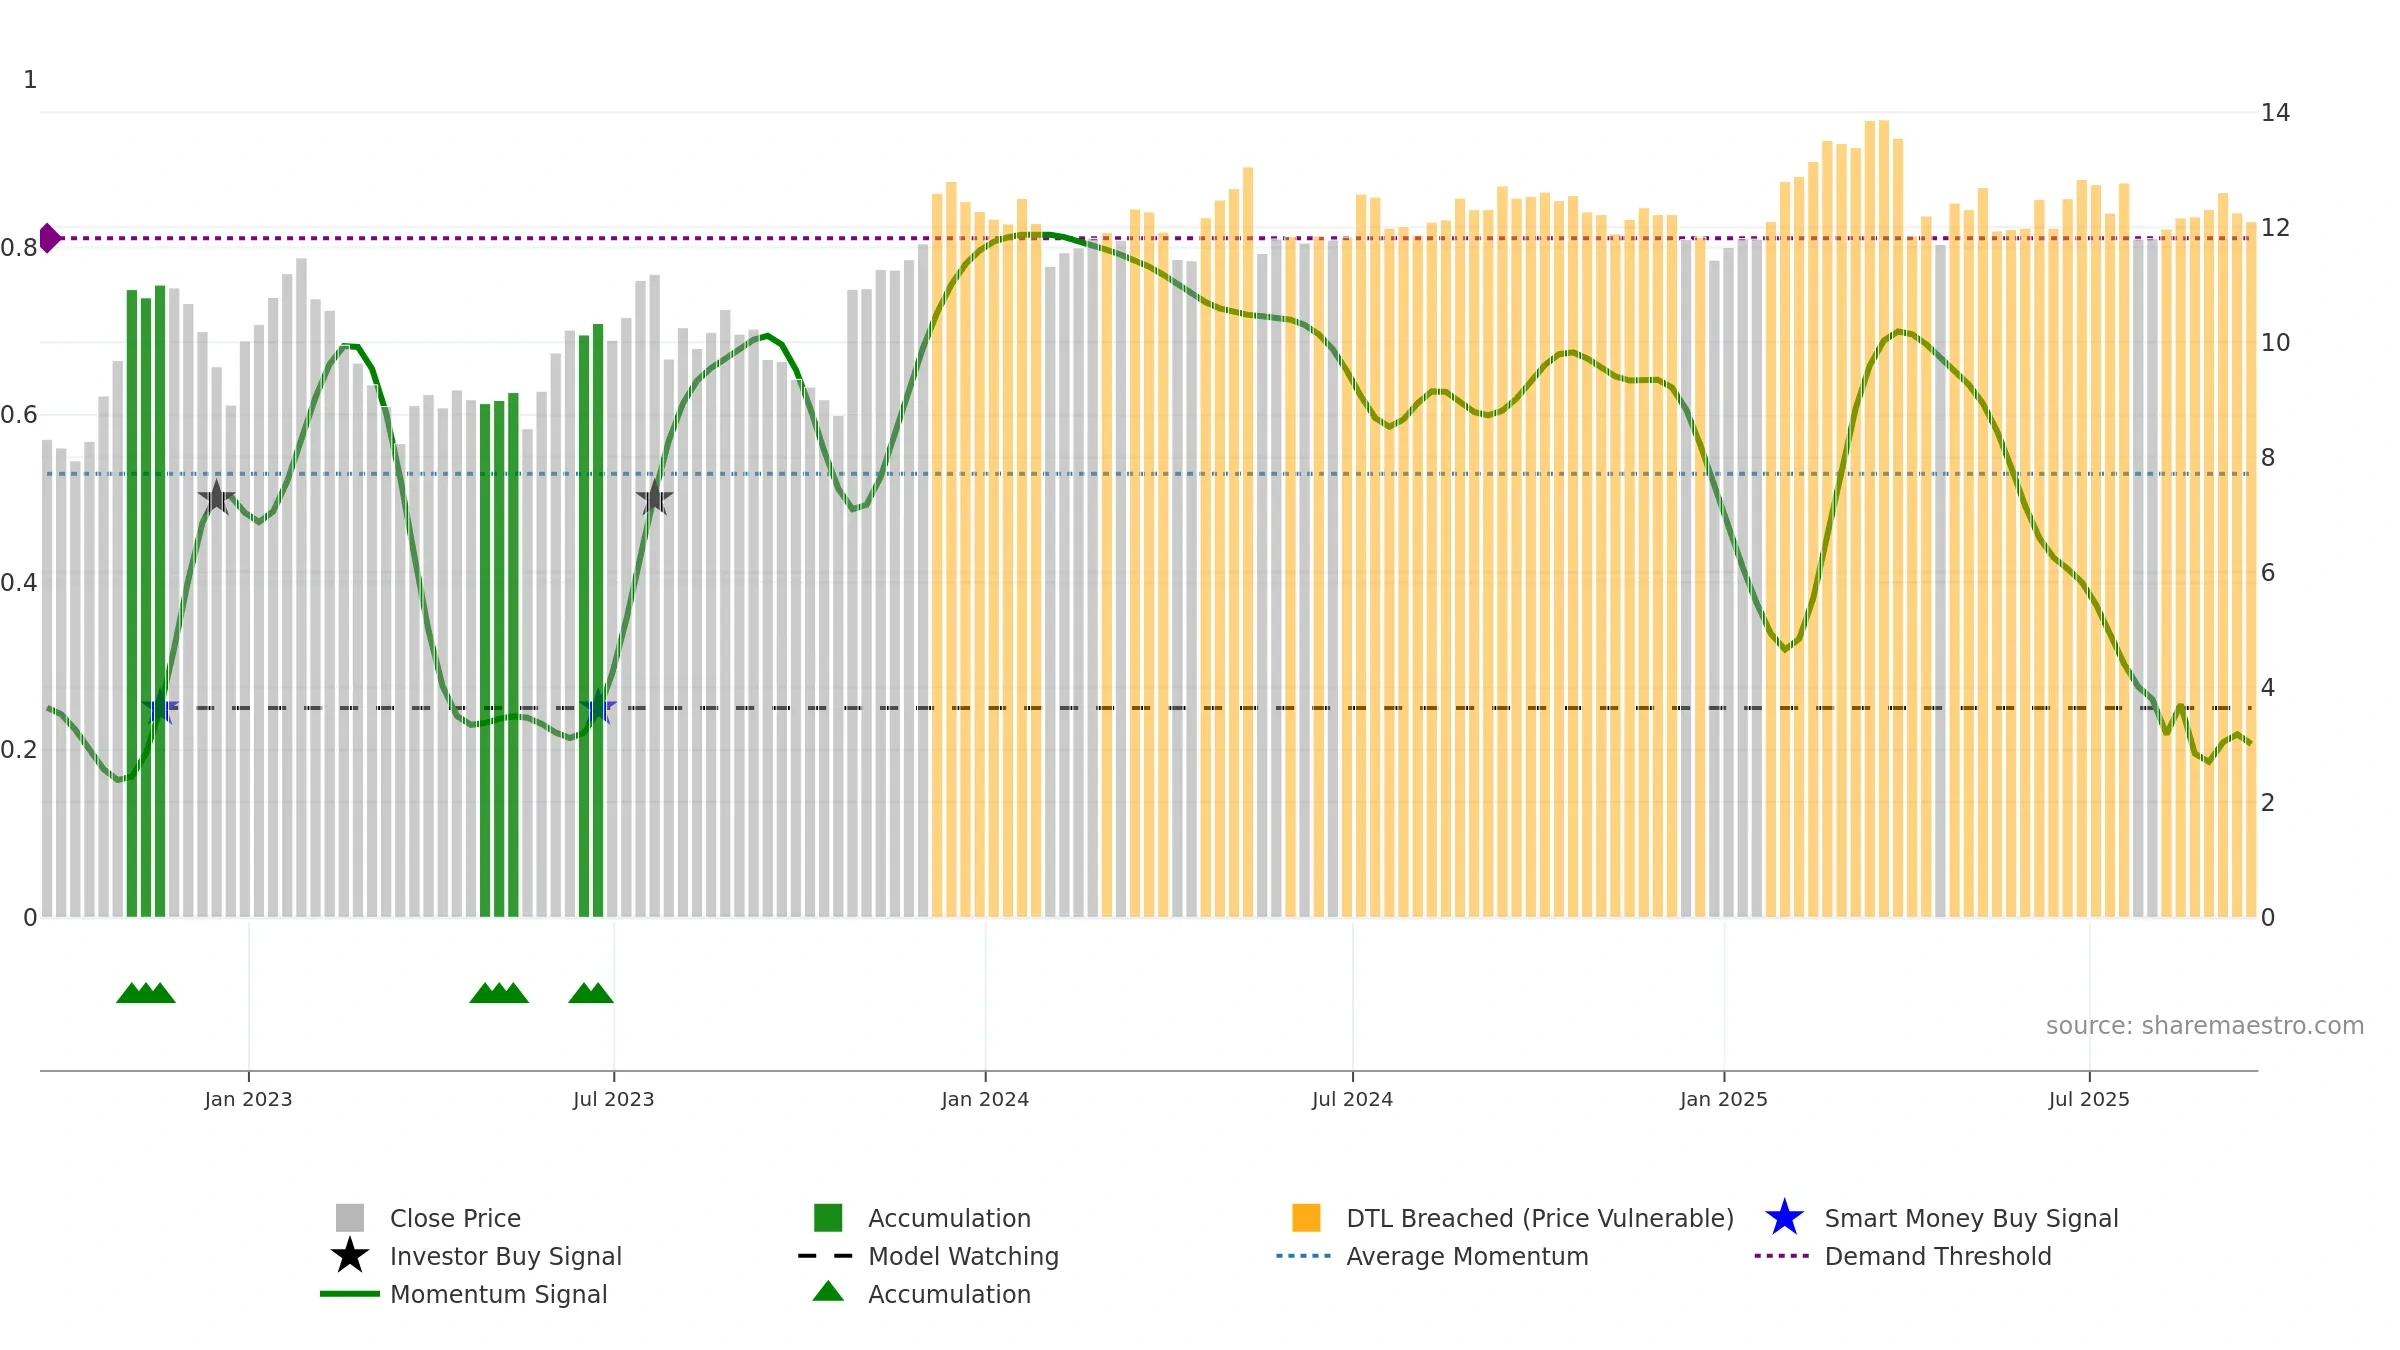The height and width of the screenshot is (1350, 2400).
Task: Click the sharemaestro.com source text
Action: click(x=2204, y=1026)
